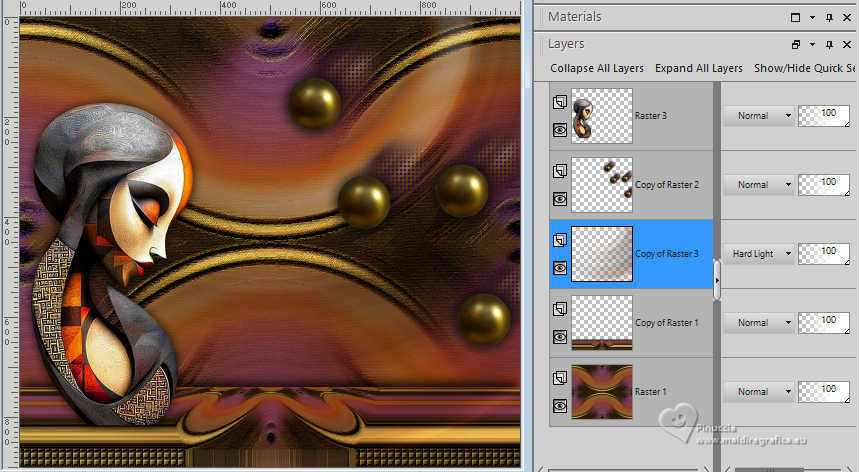Open blend mode dropdown for Copy of Raster 1
Viewport: 859px width, 472px height.
[759, 323]
